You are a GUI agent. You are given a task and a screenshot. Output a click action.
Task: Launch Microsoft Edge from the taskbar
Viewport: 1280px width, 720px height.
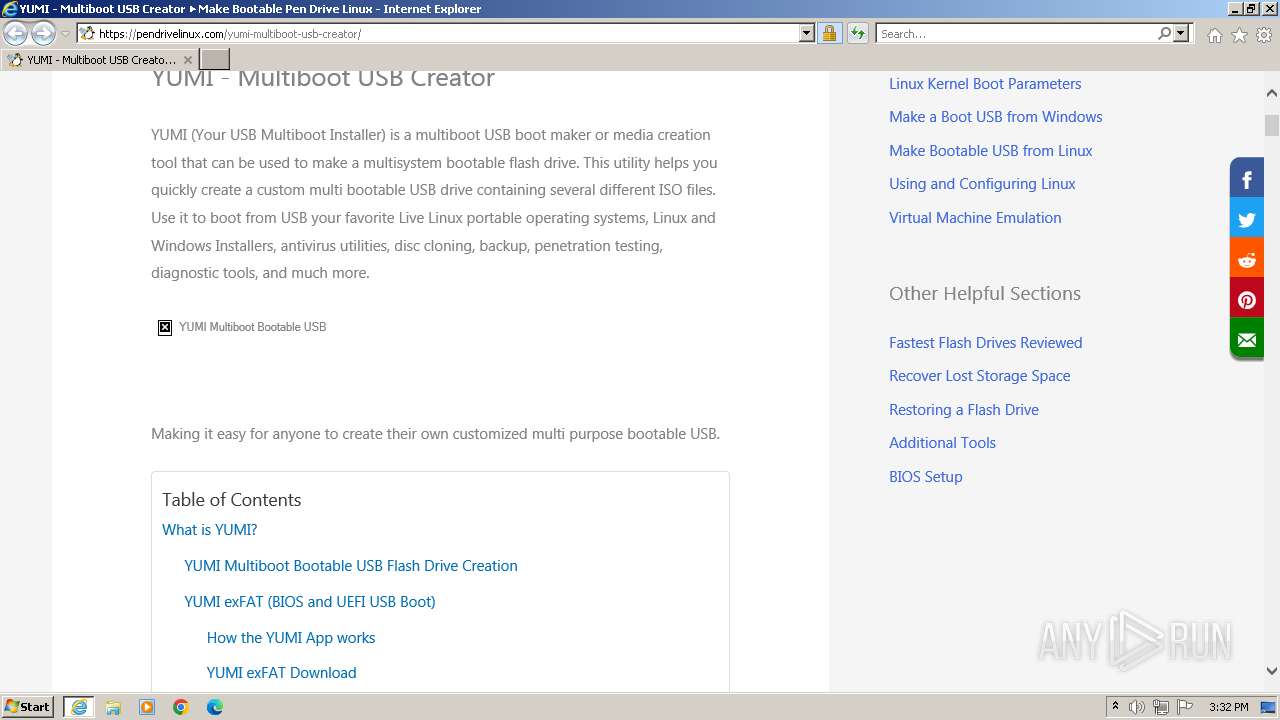tap(215, 707)
